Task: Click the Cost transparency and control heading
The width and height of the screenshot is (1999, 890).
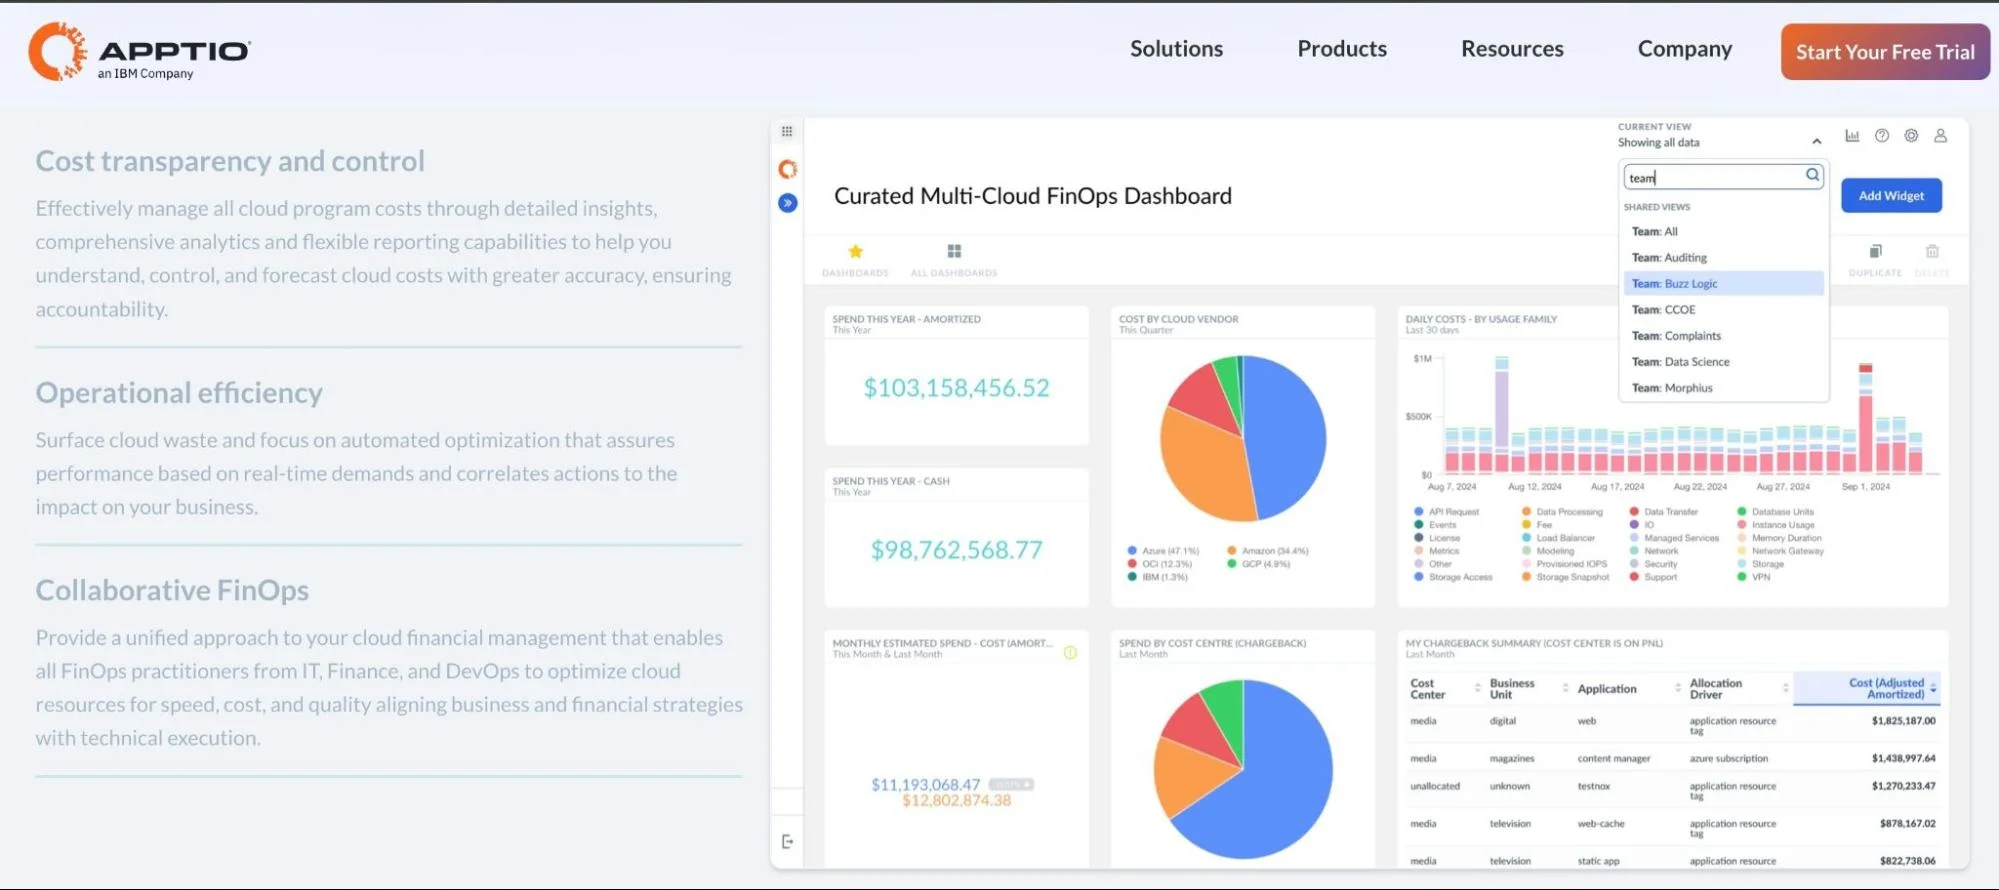Action: 230,161
